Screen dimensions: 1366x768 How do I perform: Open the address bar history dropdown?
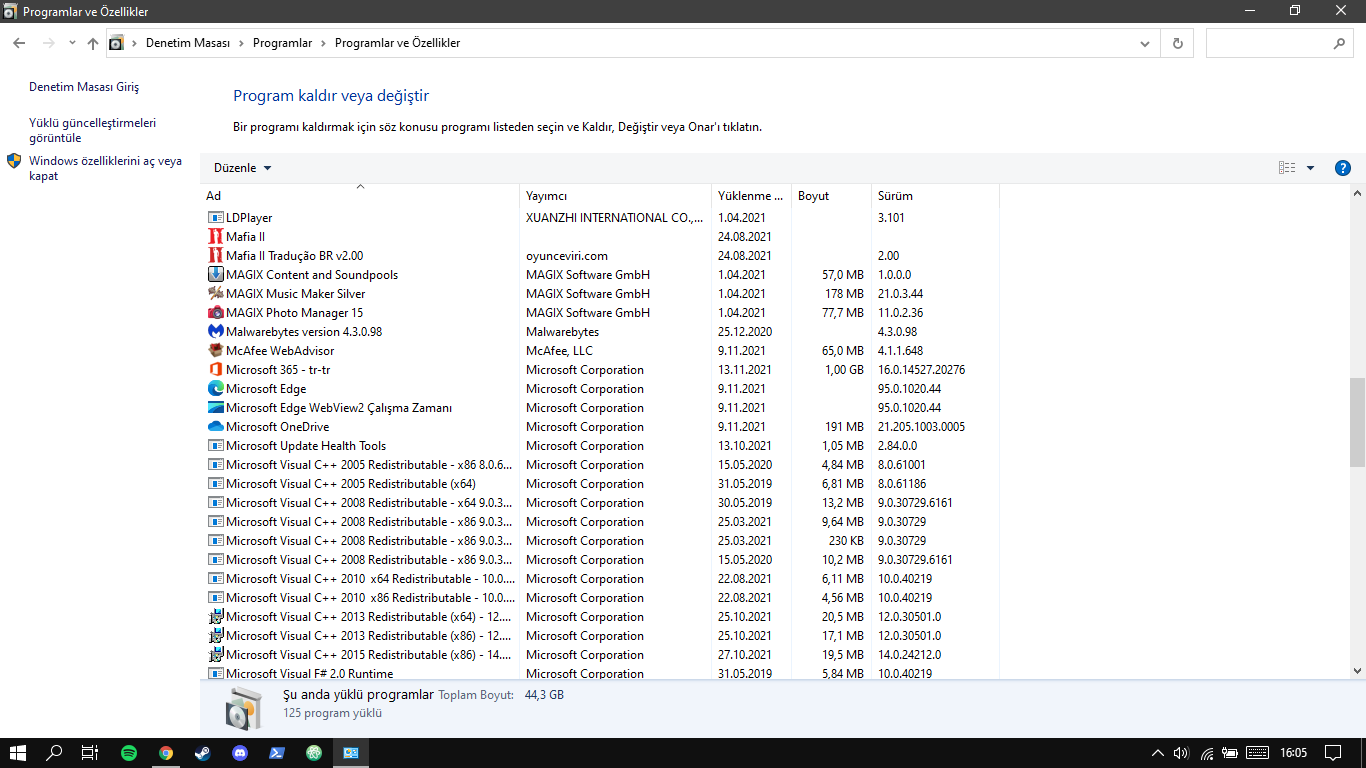1145,43
